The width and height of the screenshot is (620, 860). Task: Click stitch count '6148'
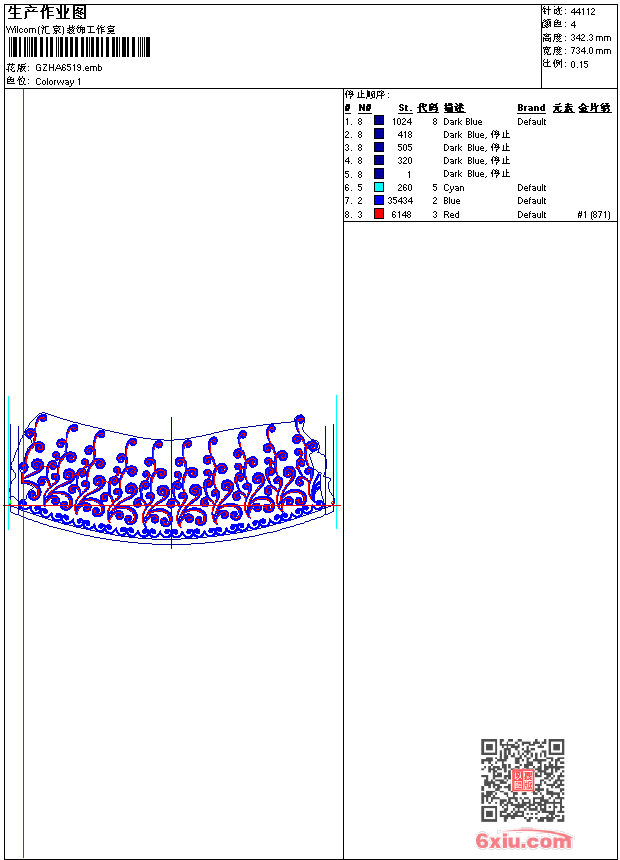pyautogui.click(x=402, y=215)
